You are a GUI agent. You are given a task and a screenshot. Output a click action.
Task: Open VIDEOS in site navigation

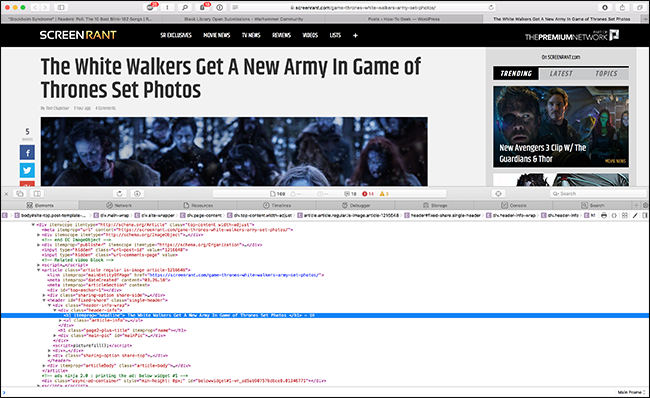click(x=310, y=35)
